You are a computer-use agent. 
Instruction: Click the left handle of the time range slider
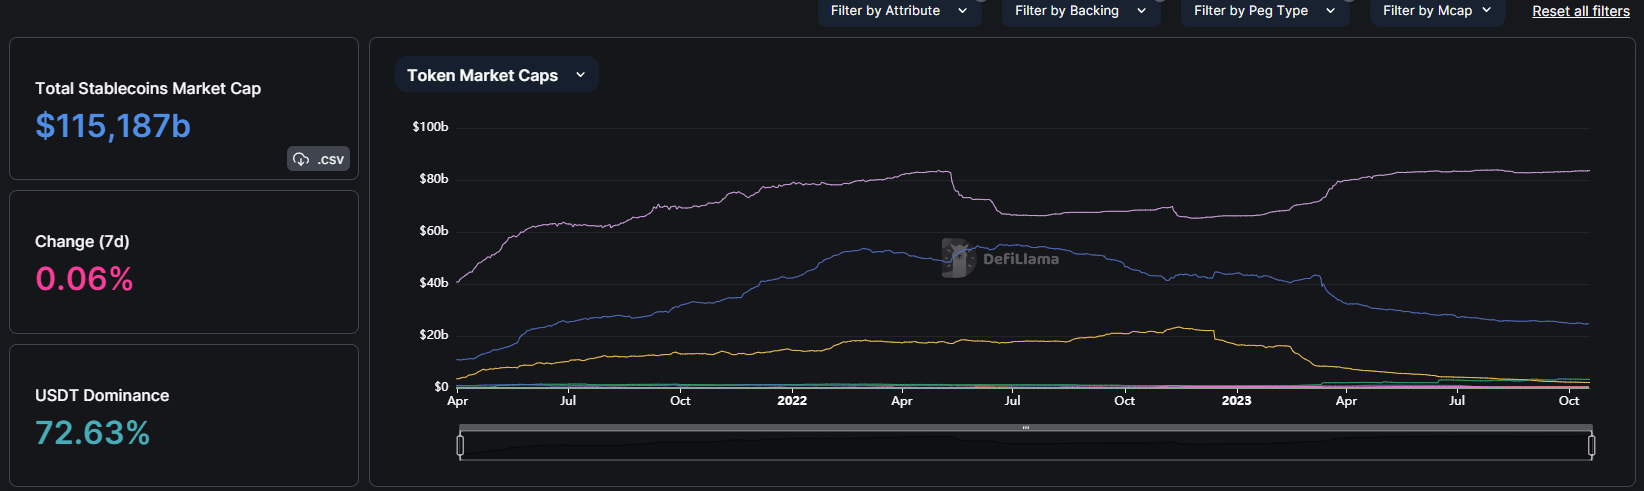coord(460,445)
